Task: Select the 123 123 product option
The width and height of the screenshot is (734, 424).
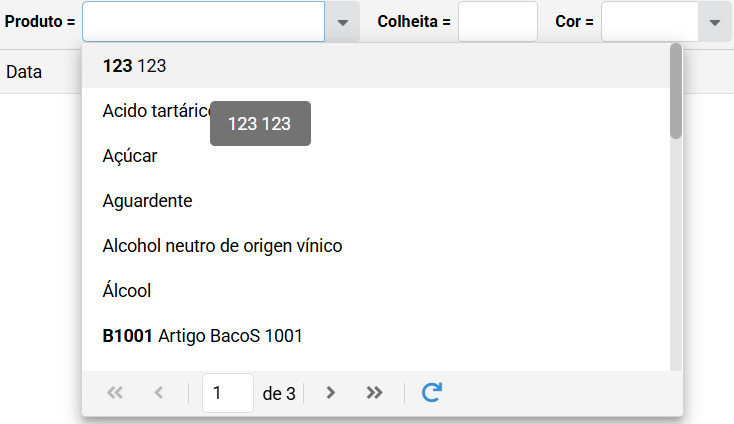Action: tap(375, 66)
